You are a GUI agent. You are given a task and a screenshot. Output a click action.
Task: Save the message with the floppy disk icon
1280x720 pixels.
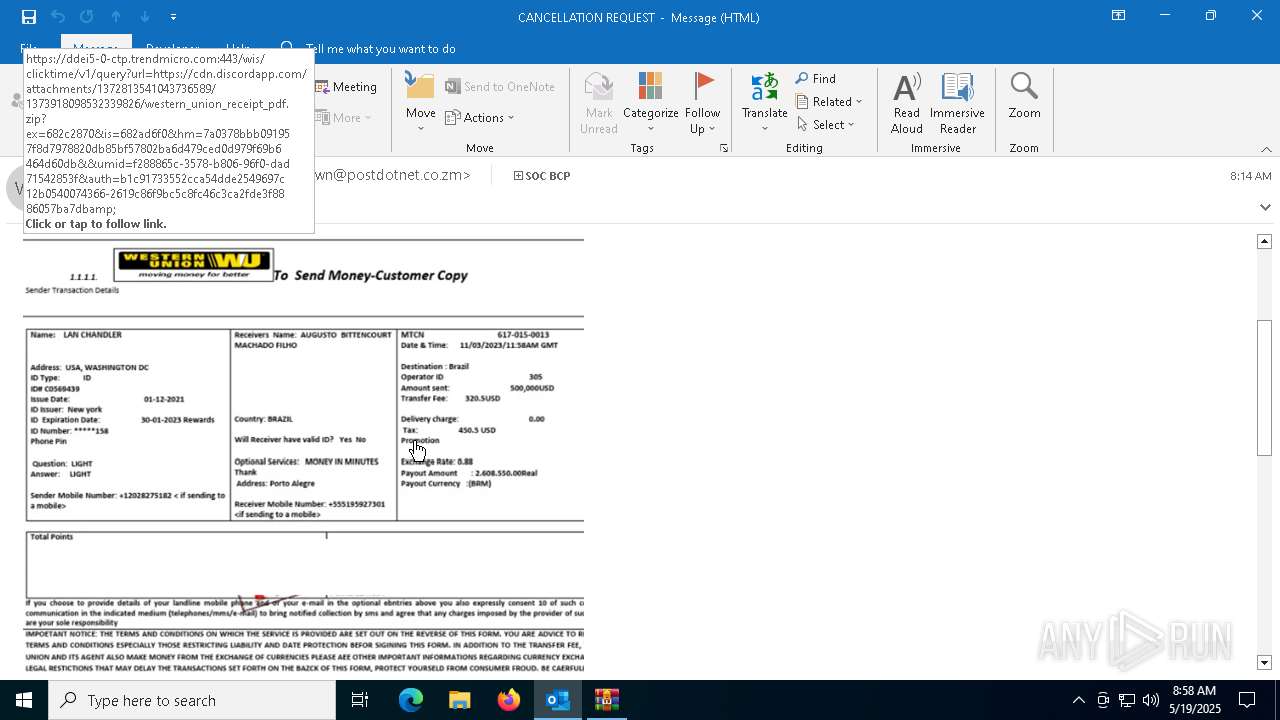pyautogui.click(x=29, y=17)
